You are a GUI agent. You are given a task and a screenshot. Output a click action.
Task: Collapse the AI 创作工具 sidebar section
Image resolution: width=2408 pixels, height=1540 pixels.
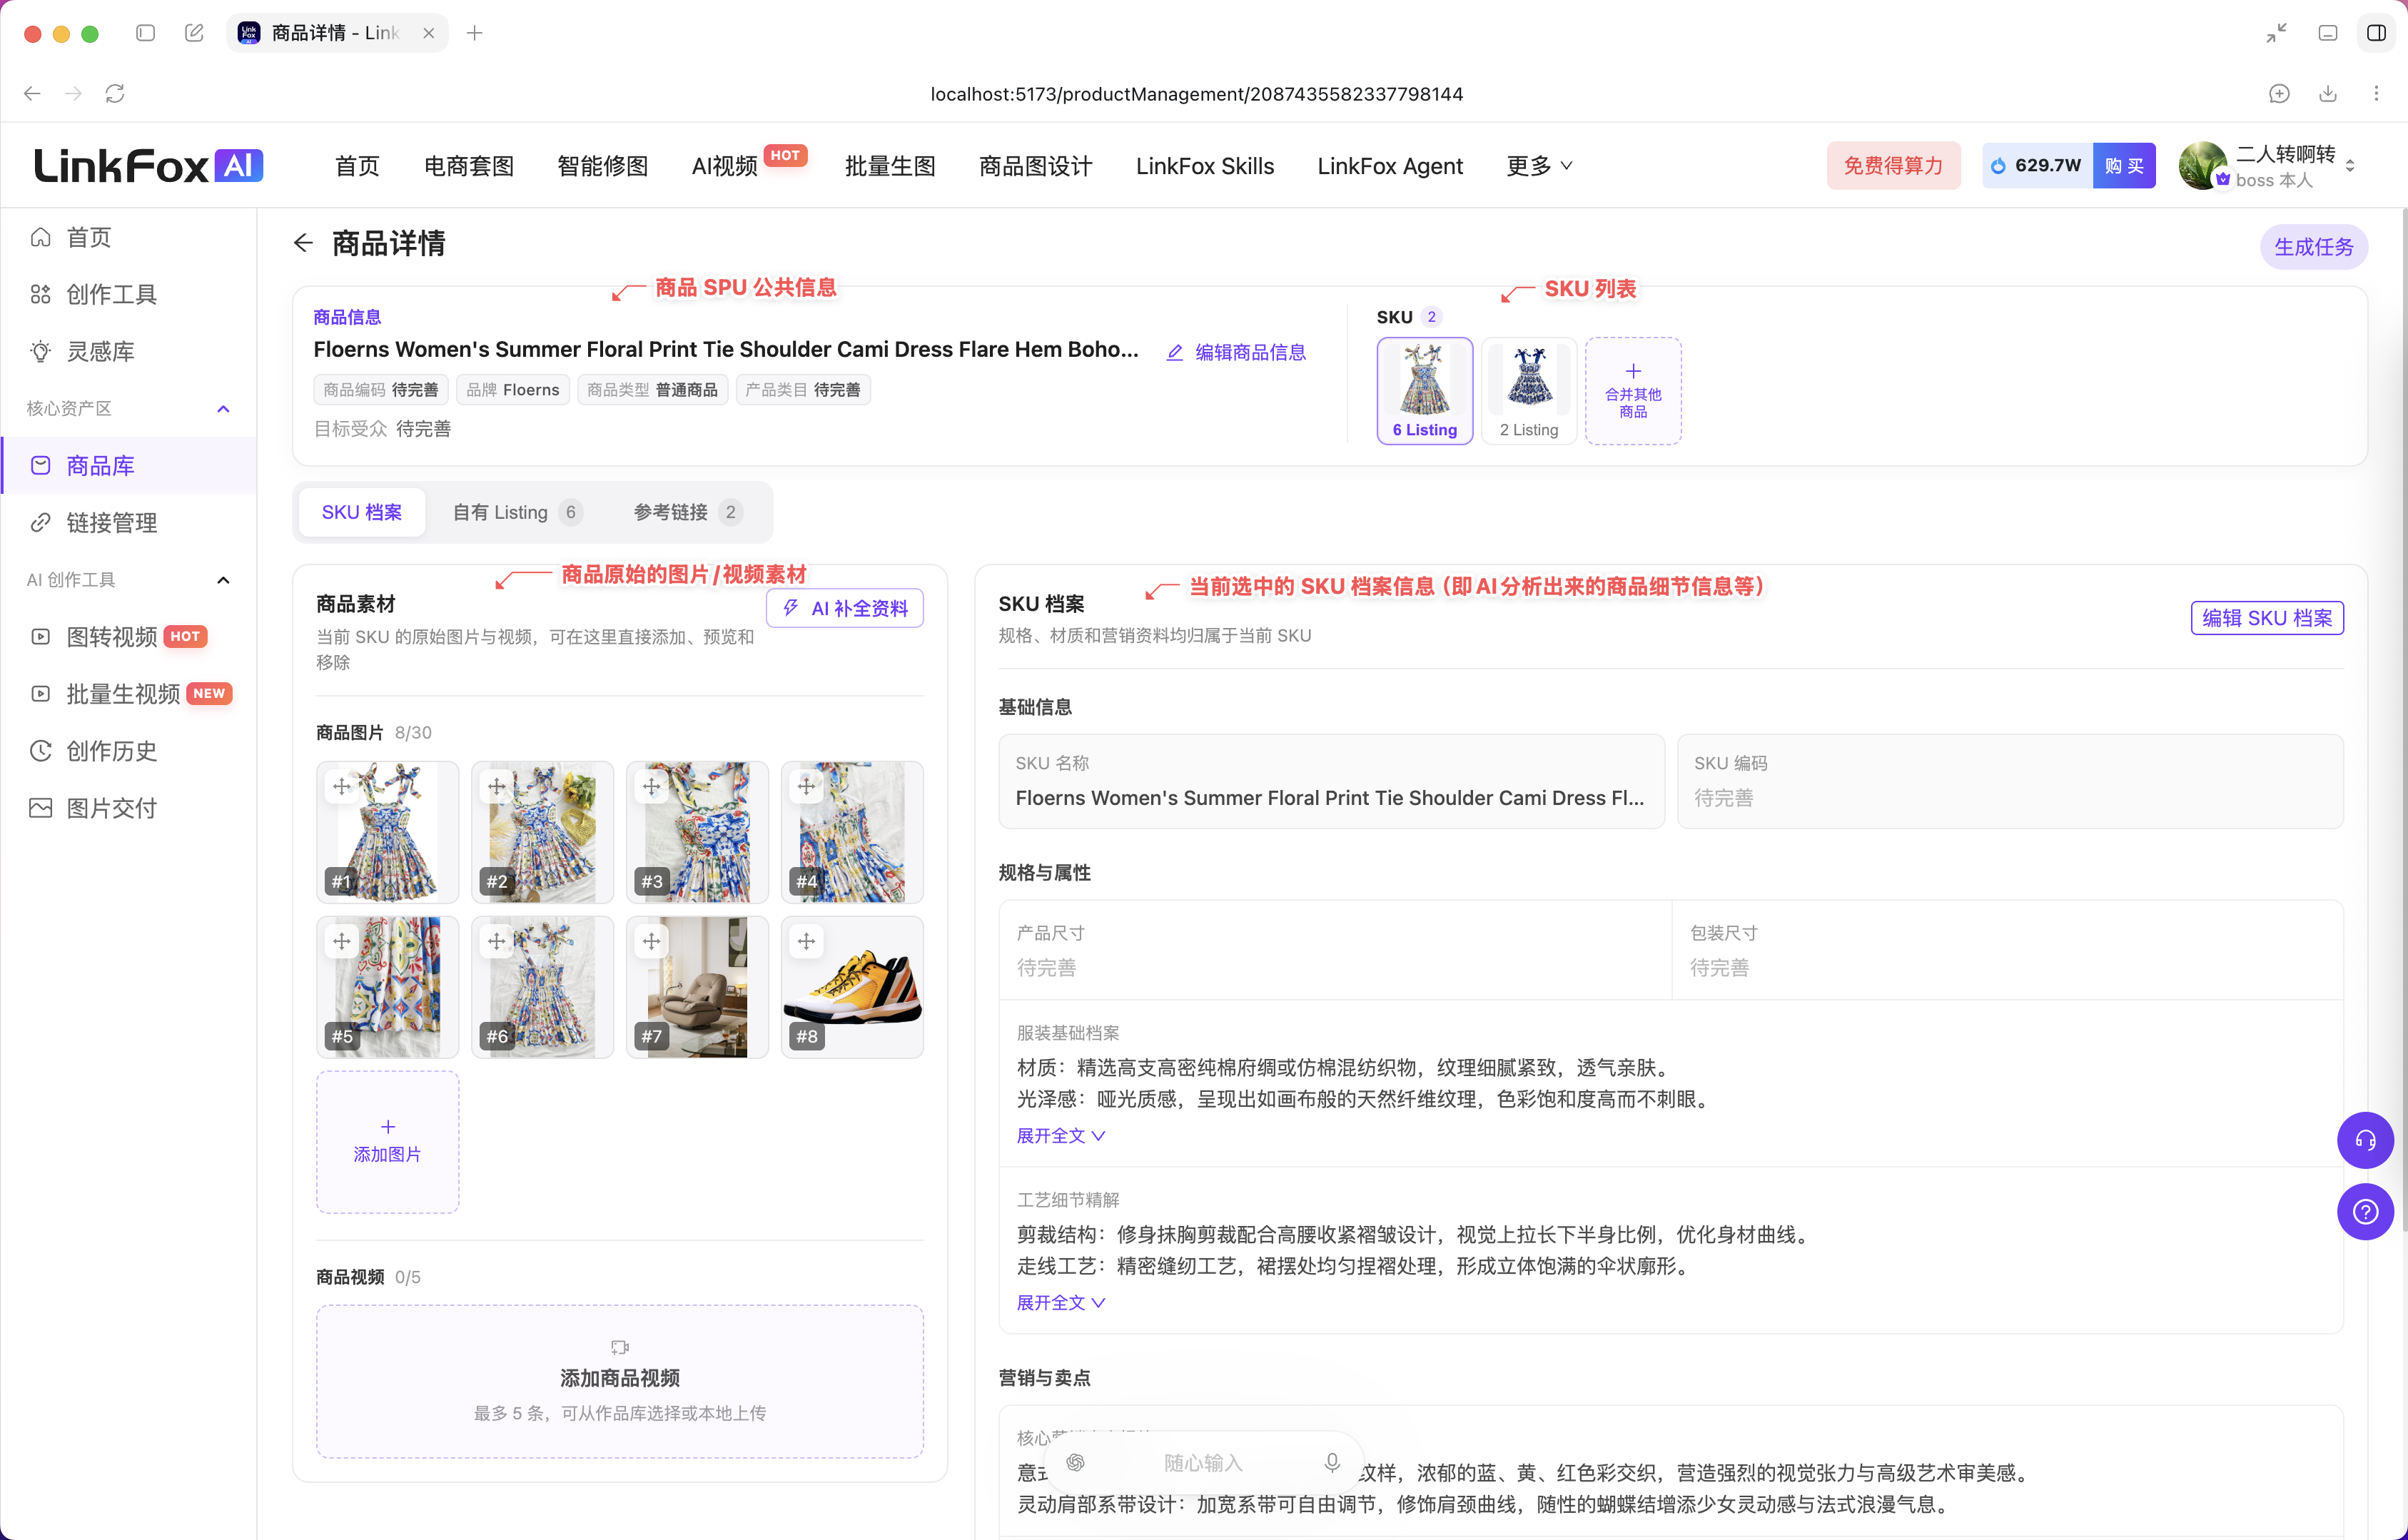tap(223, 580)
